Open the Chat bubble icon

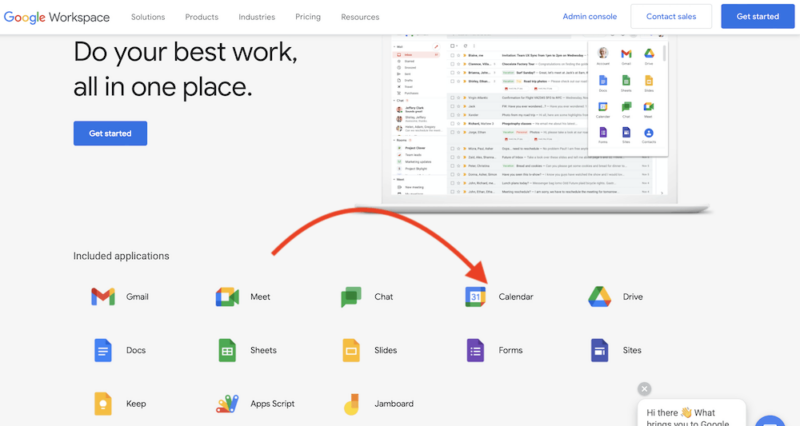tap(351, 296)
